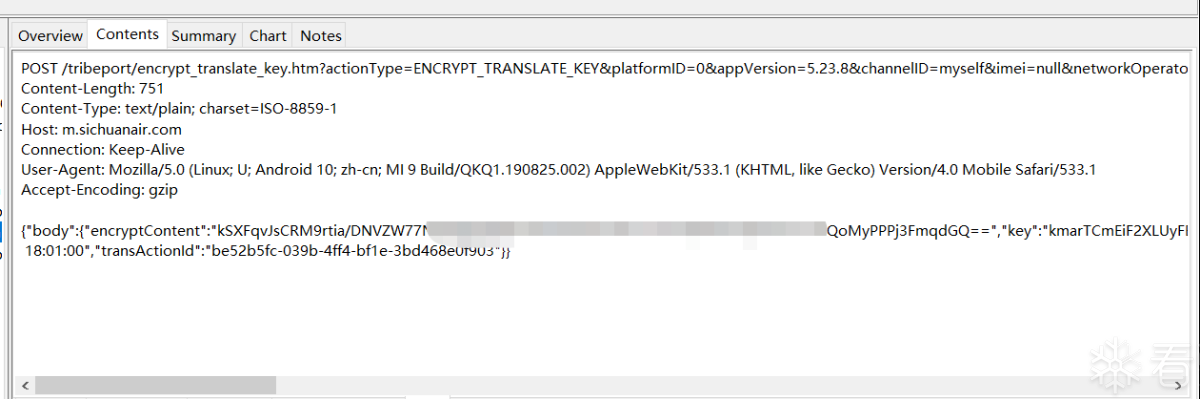Click the horizontal scrollbar thumb
The width and height of the screenshot is (1200, 399).
[x=155, y=384]
